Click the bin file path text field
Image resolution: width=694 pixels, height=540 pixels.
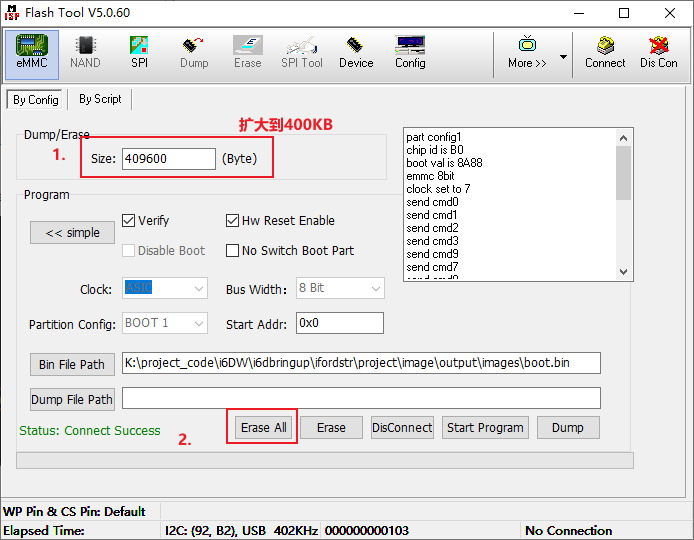point(361,363)
